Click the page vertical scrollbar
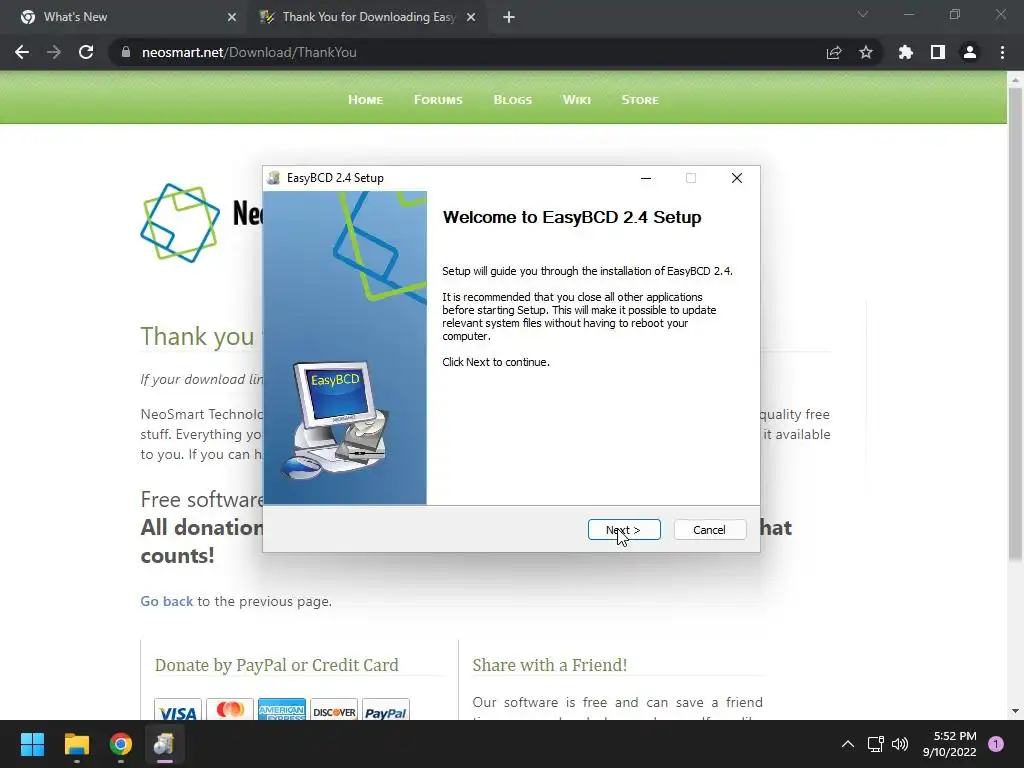The image size is (1024, 768). tap(1015, 323)
